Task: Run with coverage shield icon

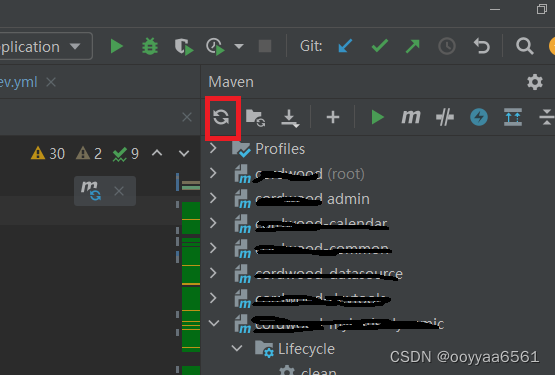Action: [184, 47]
